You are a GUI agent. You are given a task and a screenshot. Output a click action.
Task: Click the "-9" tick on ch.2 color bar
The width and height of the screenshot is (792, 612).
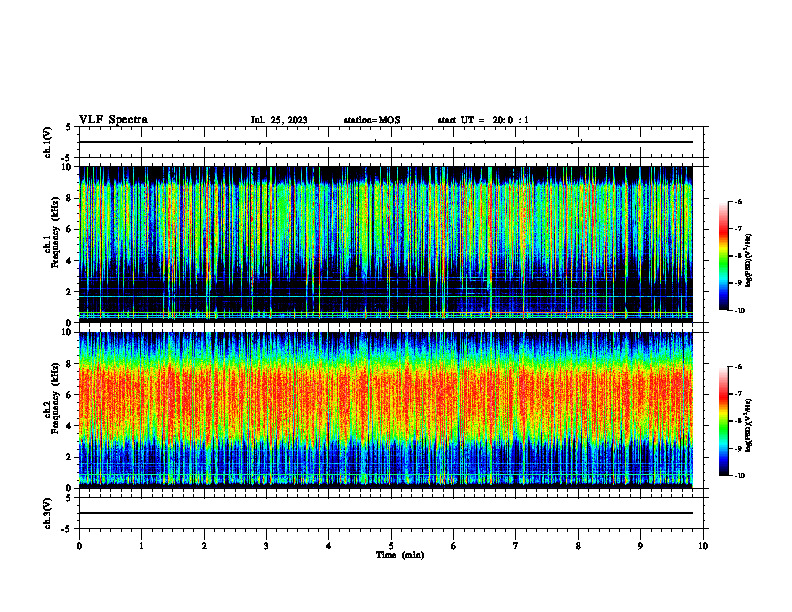pos(738,448)
